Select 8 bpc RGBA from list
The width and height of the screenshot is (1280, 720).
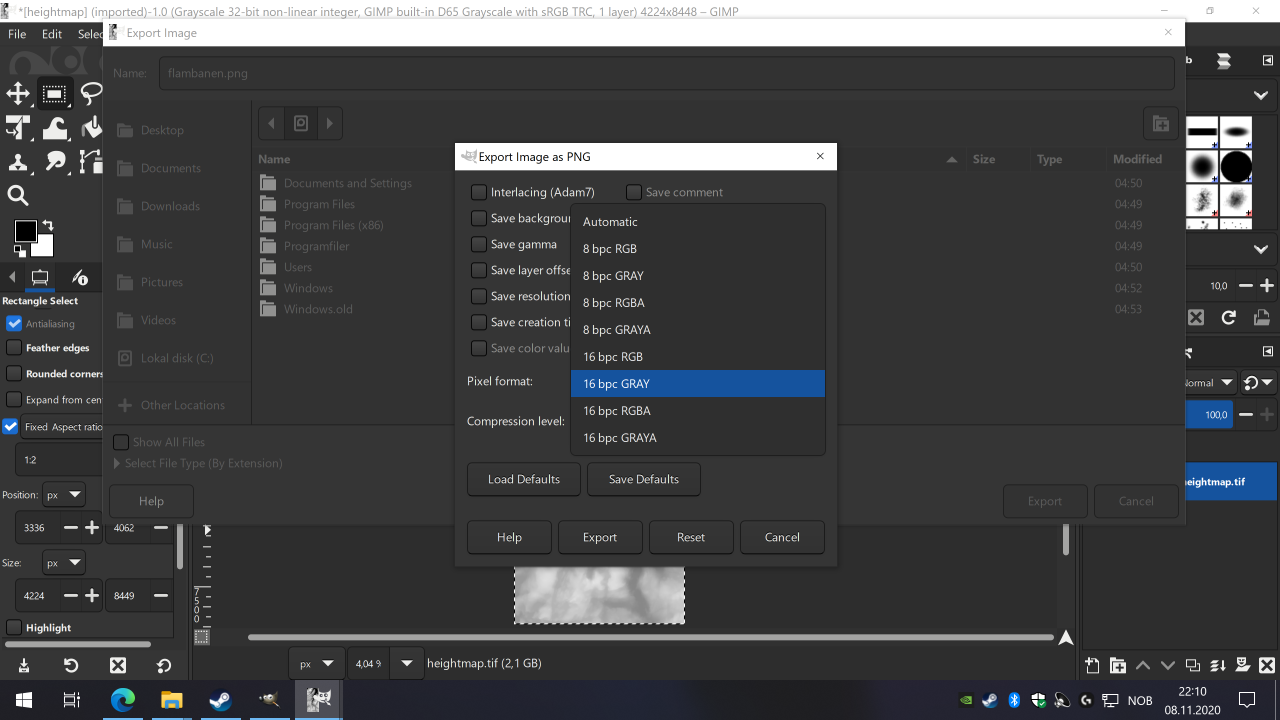click(697, 303)
